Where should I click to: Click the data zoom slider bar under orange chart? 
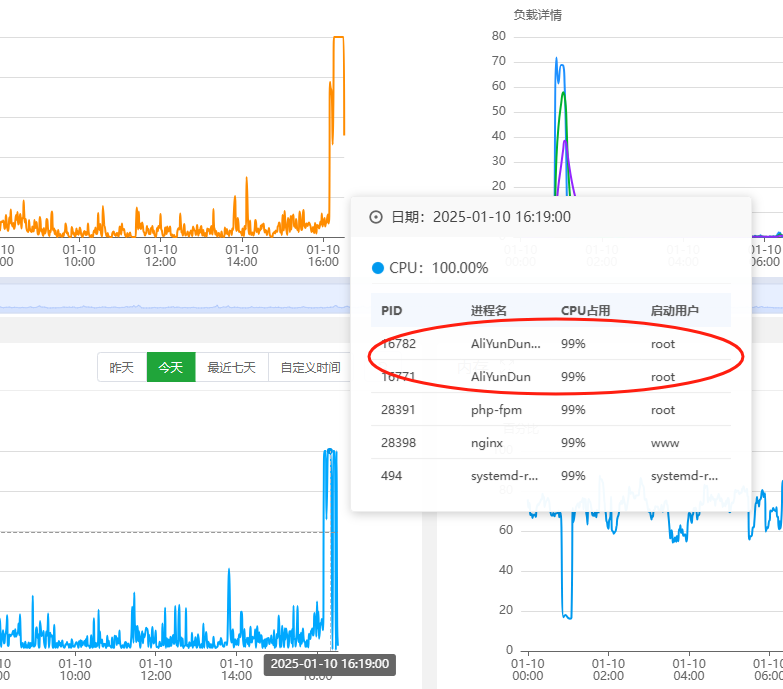tap(175, 299)
